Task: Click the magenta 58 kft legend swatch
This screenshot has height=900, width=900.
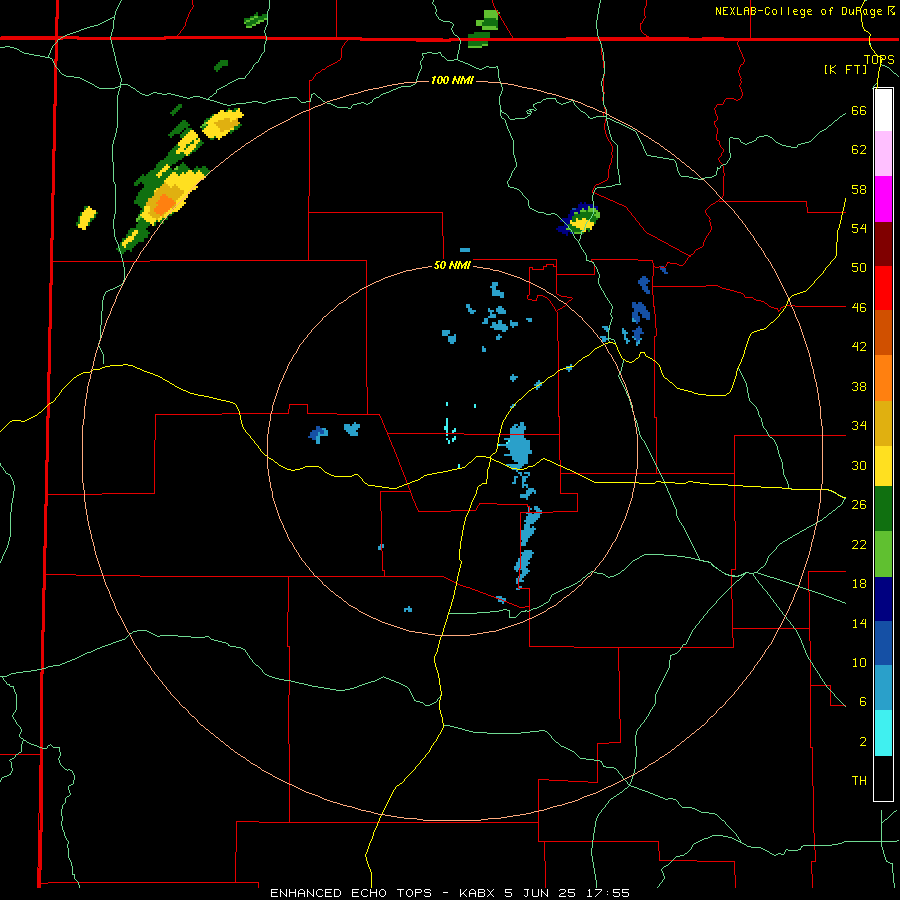Action: pos(883,199)
